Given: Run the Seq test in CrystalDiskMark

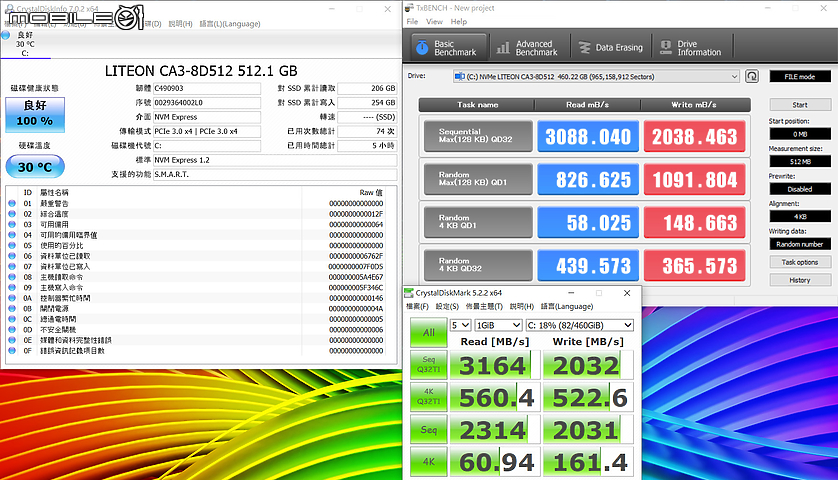Looking at the screenshot, I should (429, 429).
